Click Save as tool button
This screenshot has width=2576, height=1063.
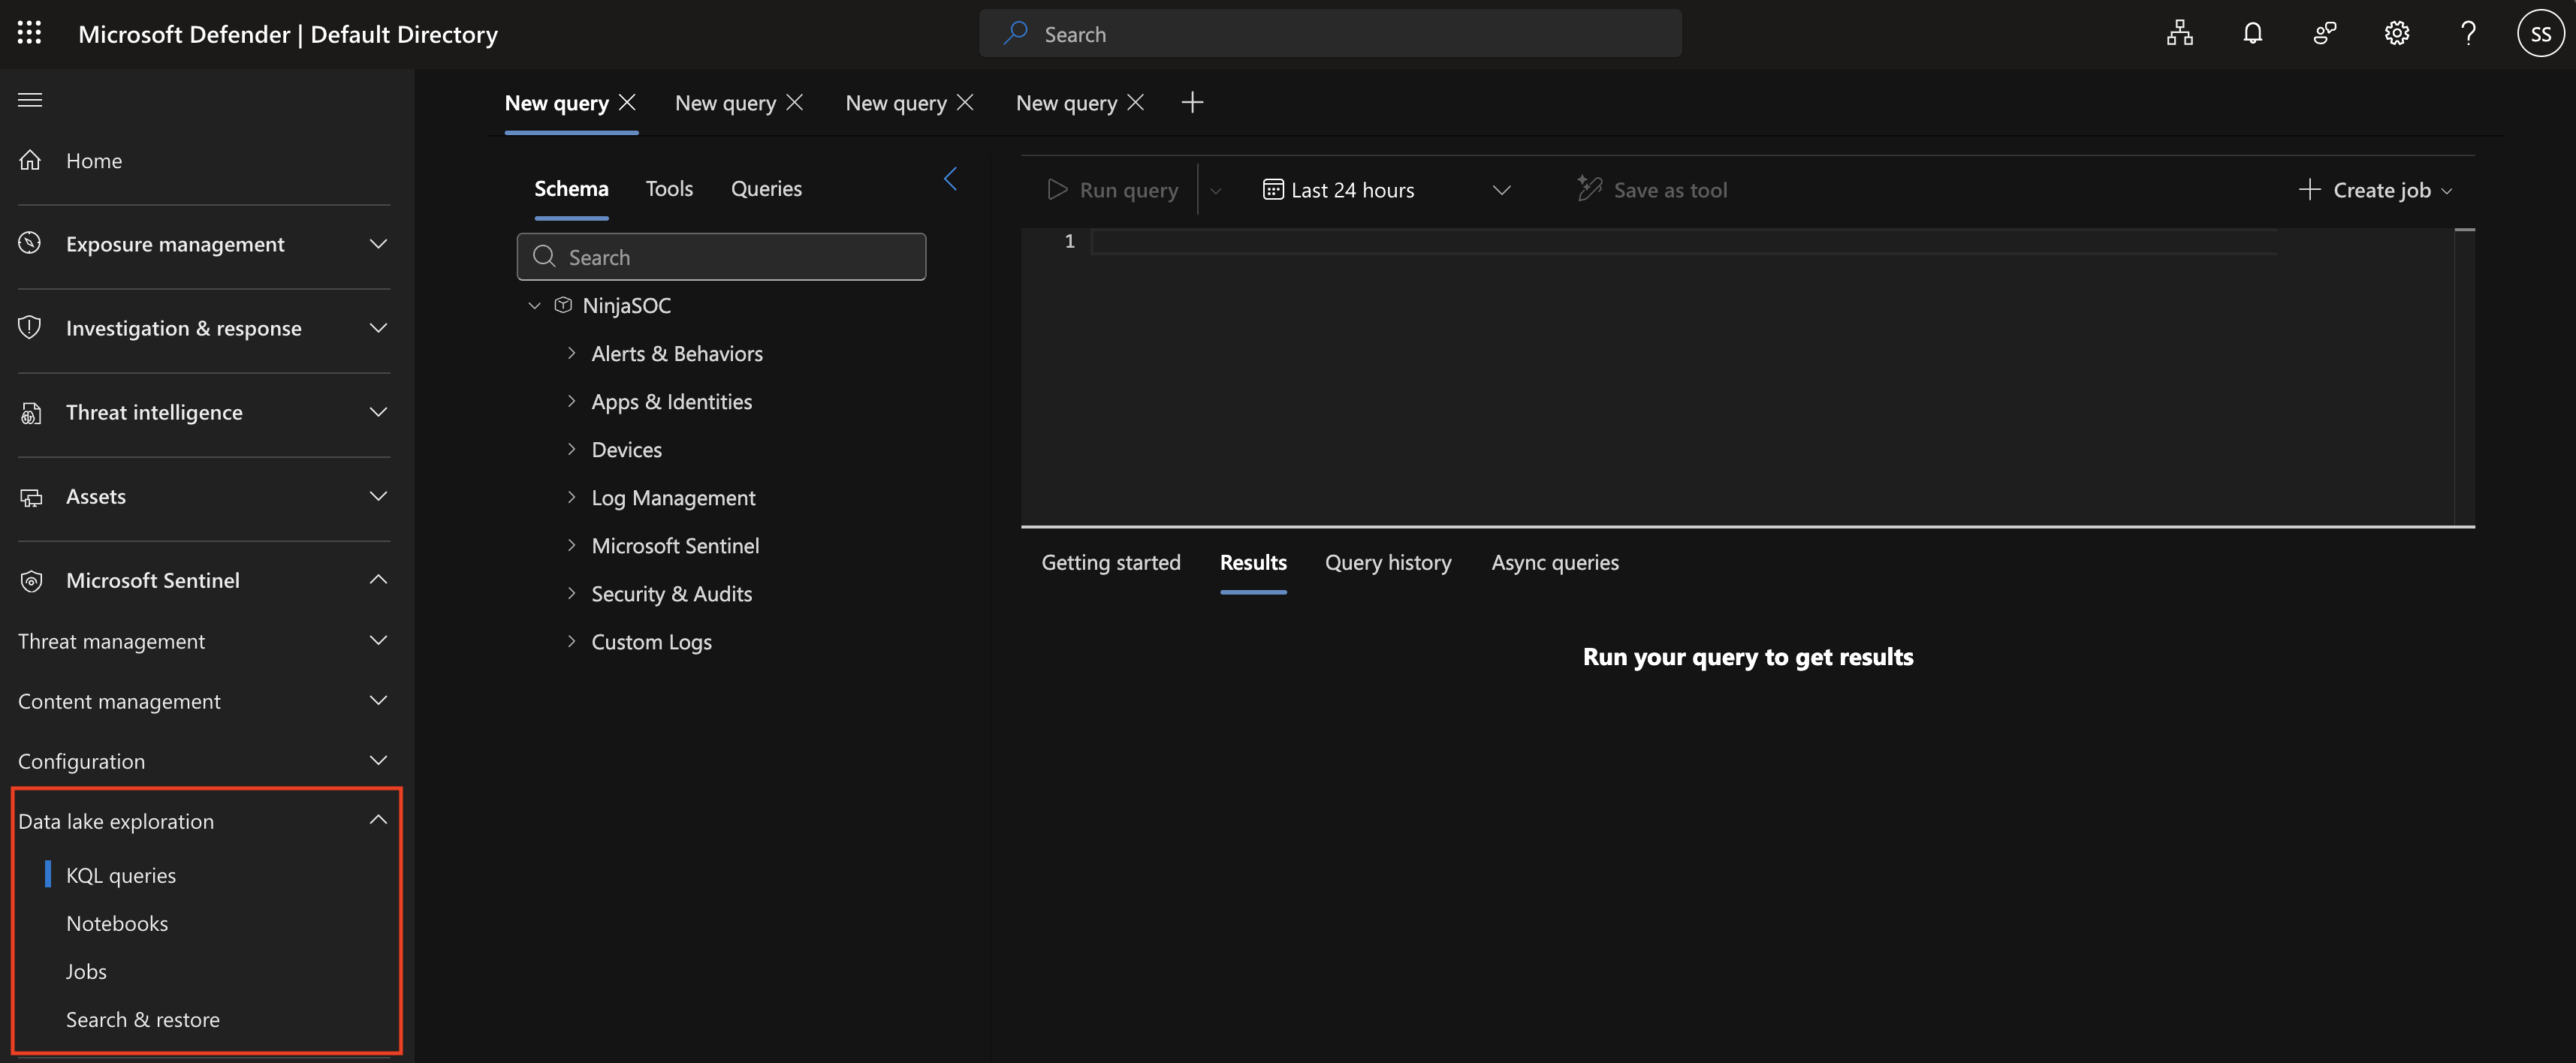pos(1652,189)
